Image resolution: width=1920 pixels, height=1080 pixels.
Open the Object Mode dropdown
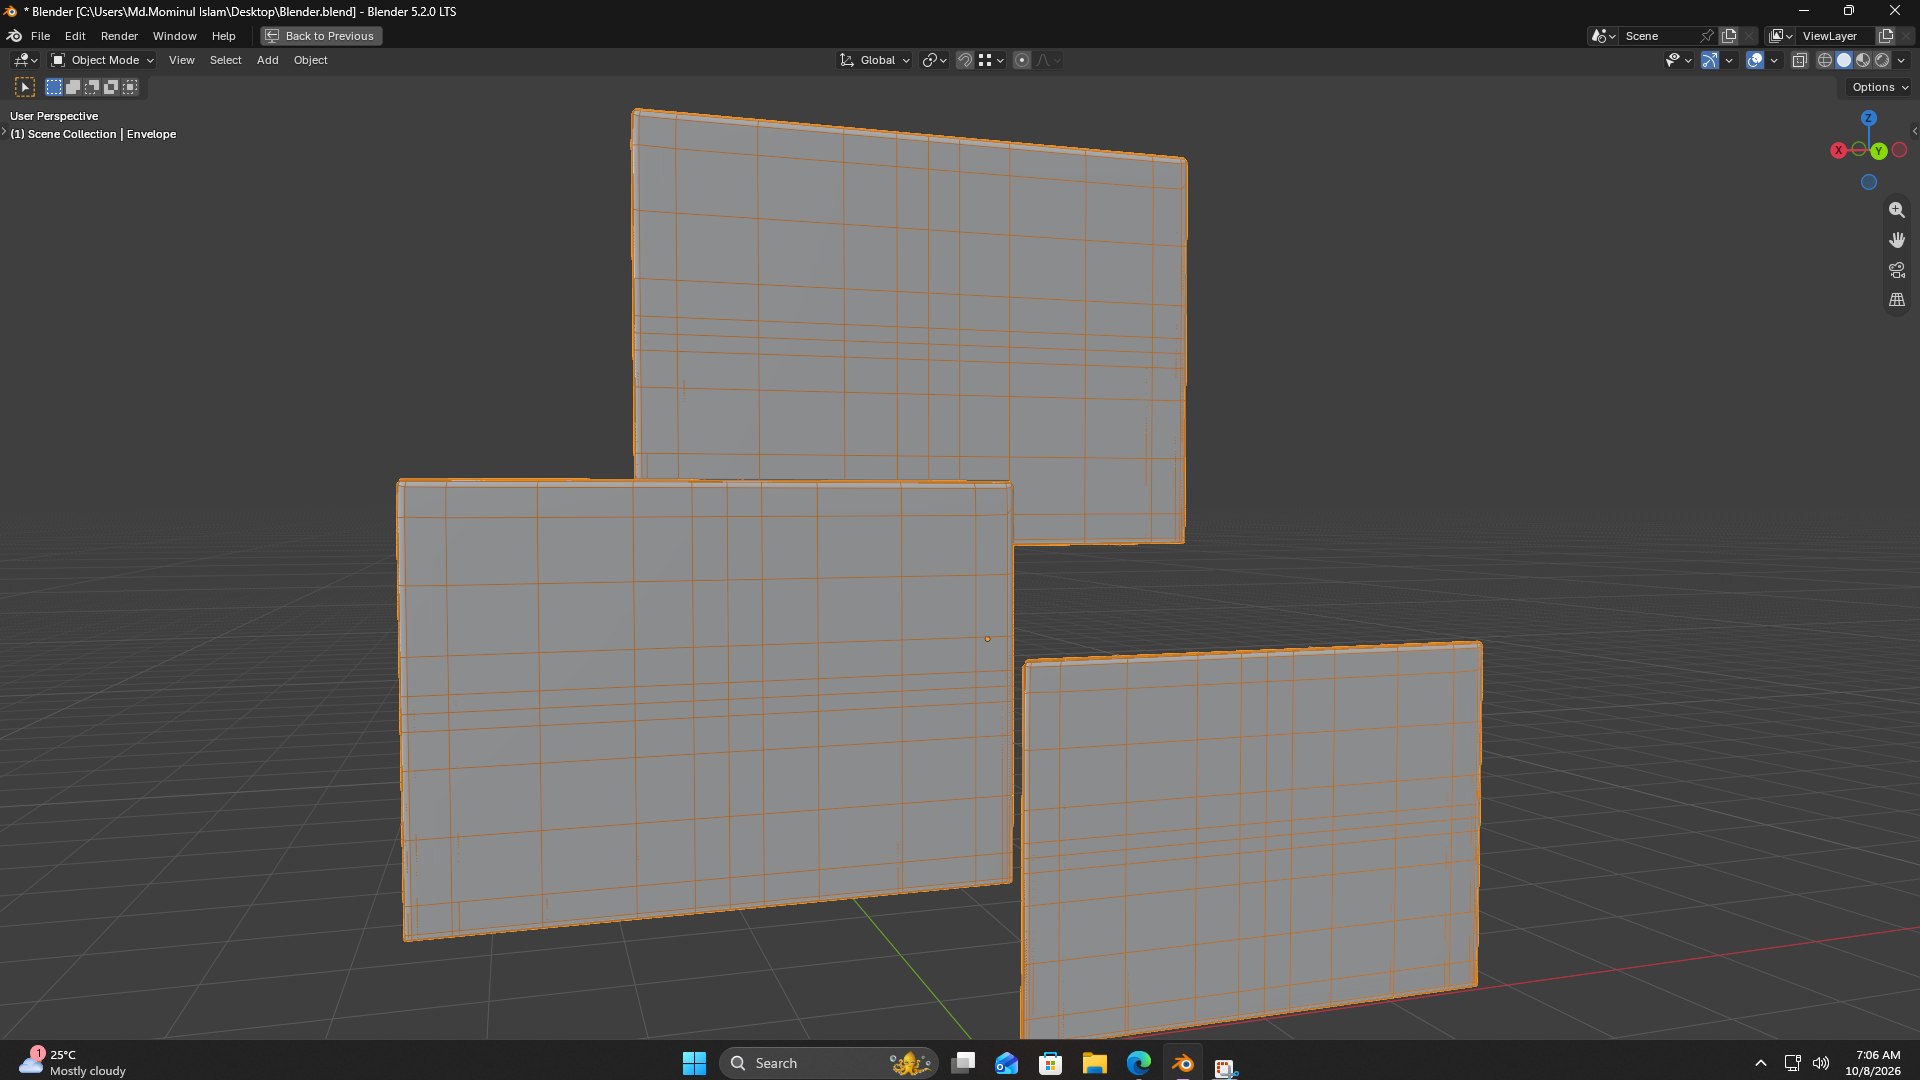click(102, 60)
